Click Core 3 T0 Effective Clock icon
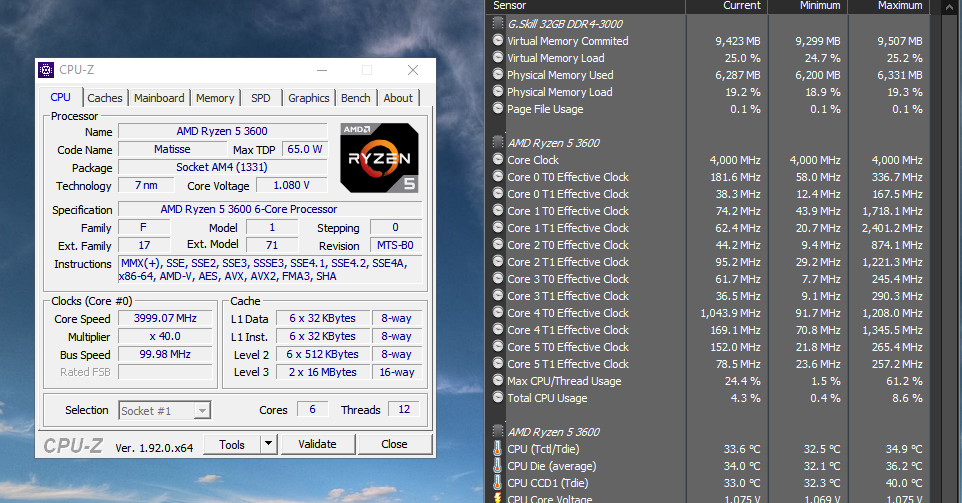This screenshot has width=962, height=503. click(498, 278)
